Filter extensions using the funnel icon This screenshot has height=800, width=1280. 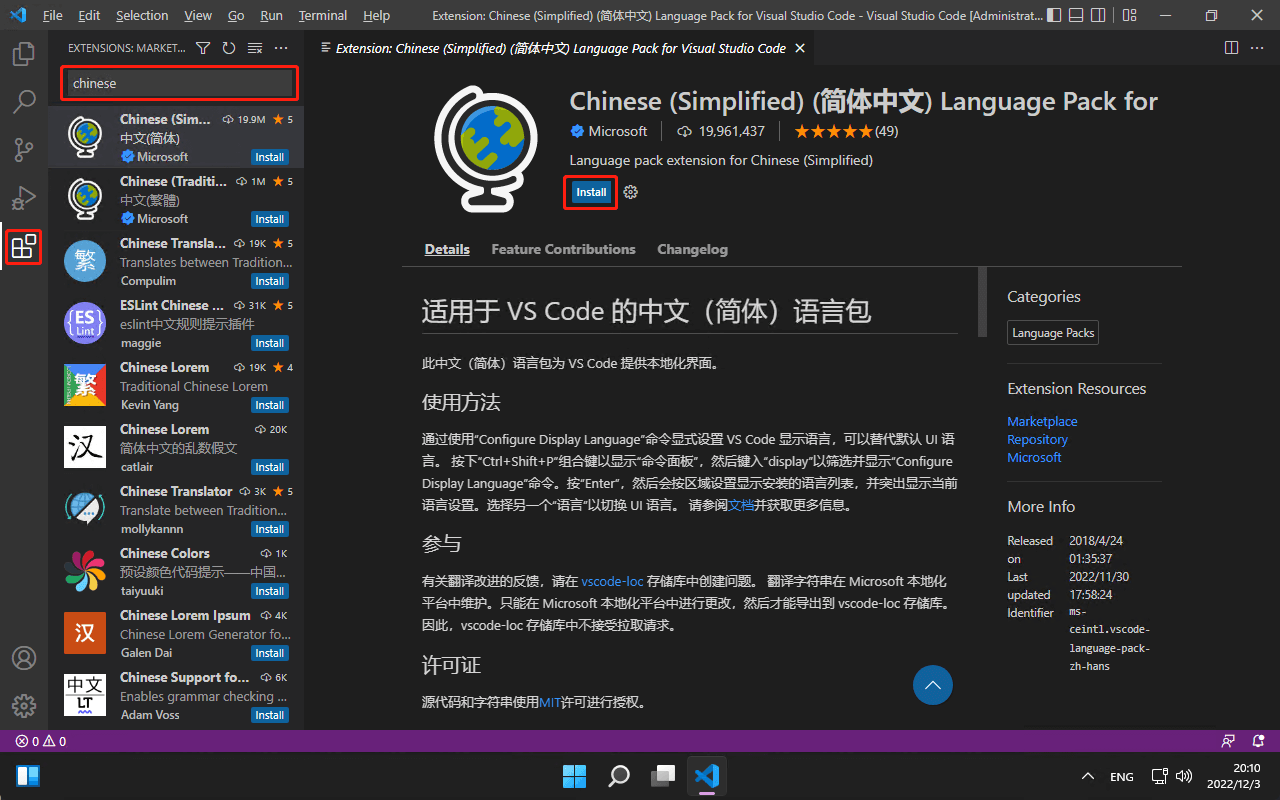coord(203,48)
